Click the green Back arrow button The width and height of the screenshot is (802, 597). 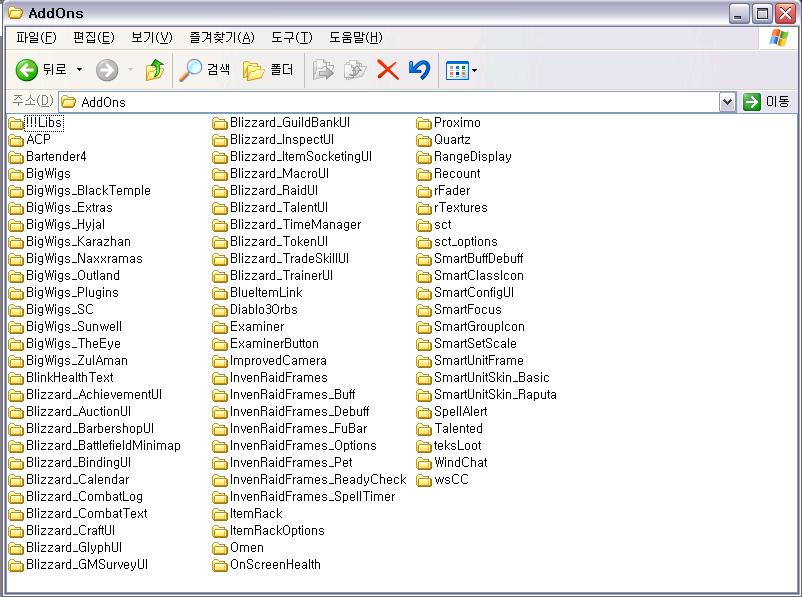pos(27,70)
